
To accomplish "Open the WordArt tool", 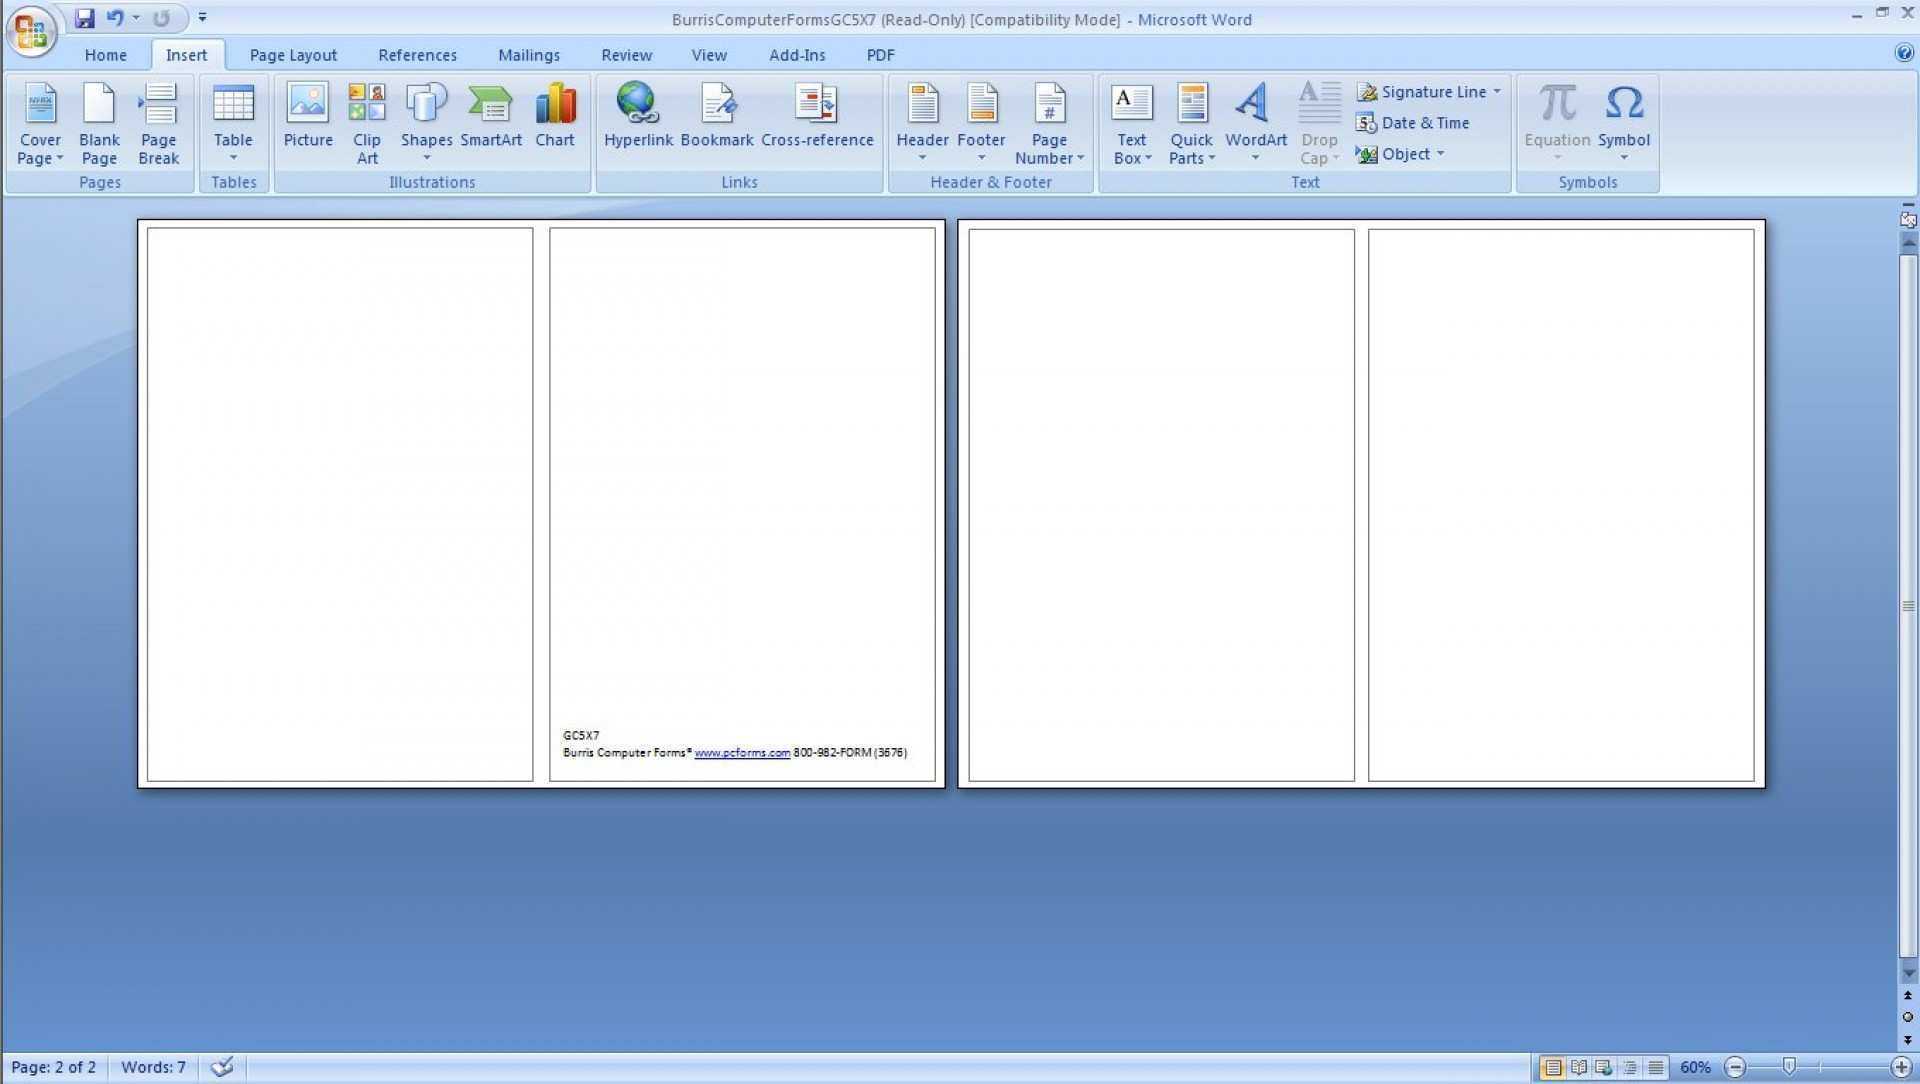I will pyautogui.click(x=1253, y=119).
